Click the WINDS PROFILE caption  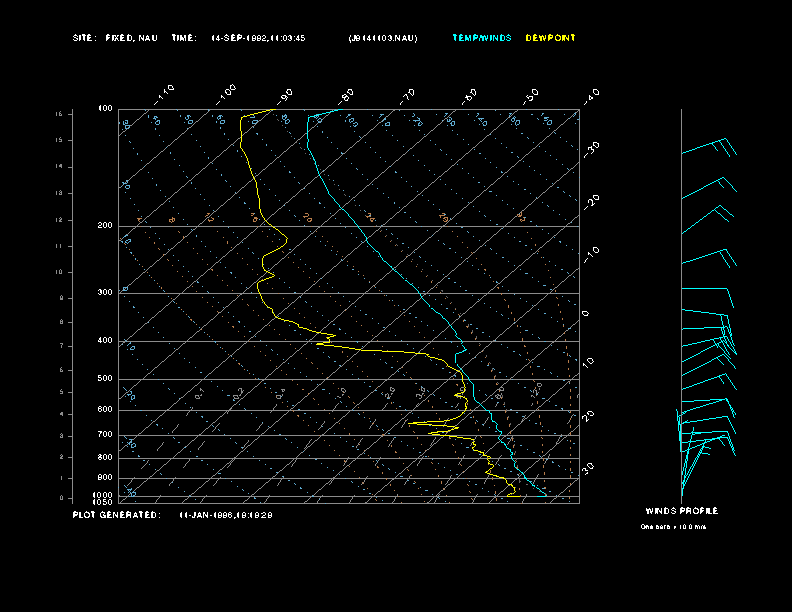click(x=681, y=511)
